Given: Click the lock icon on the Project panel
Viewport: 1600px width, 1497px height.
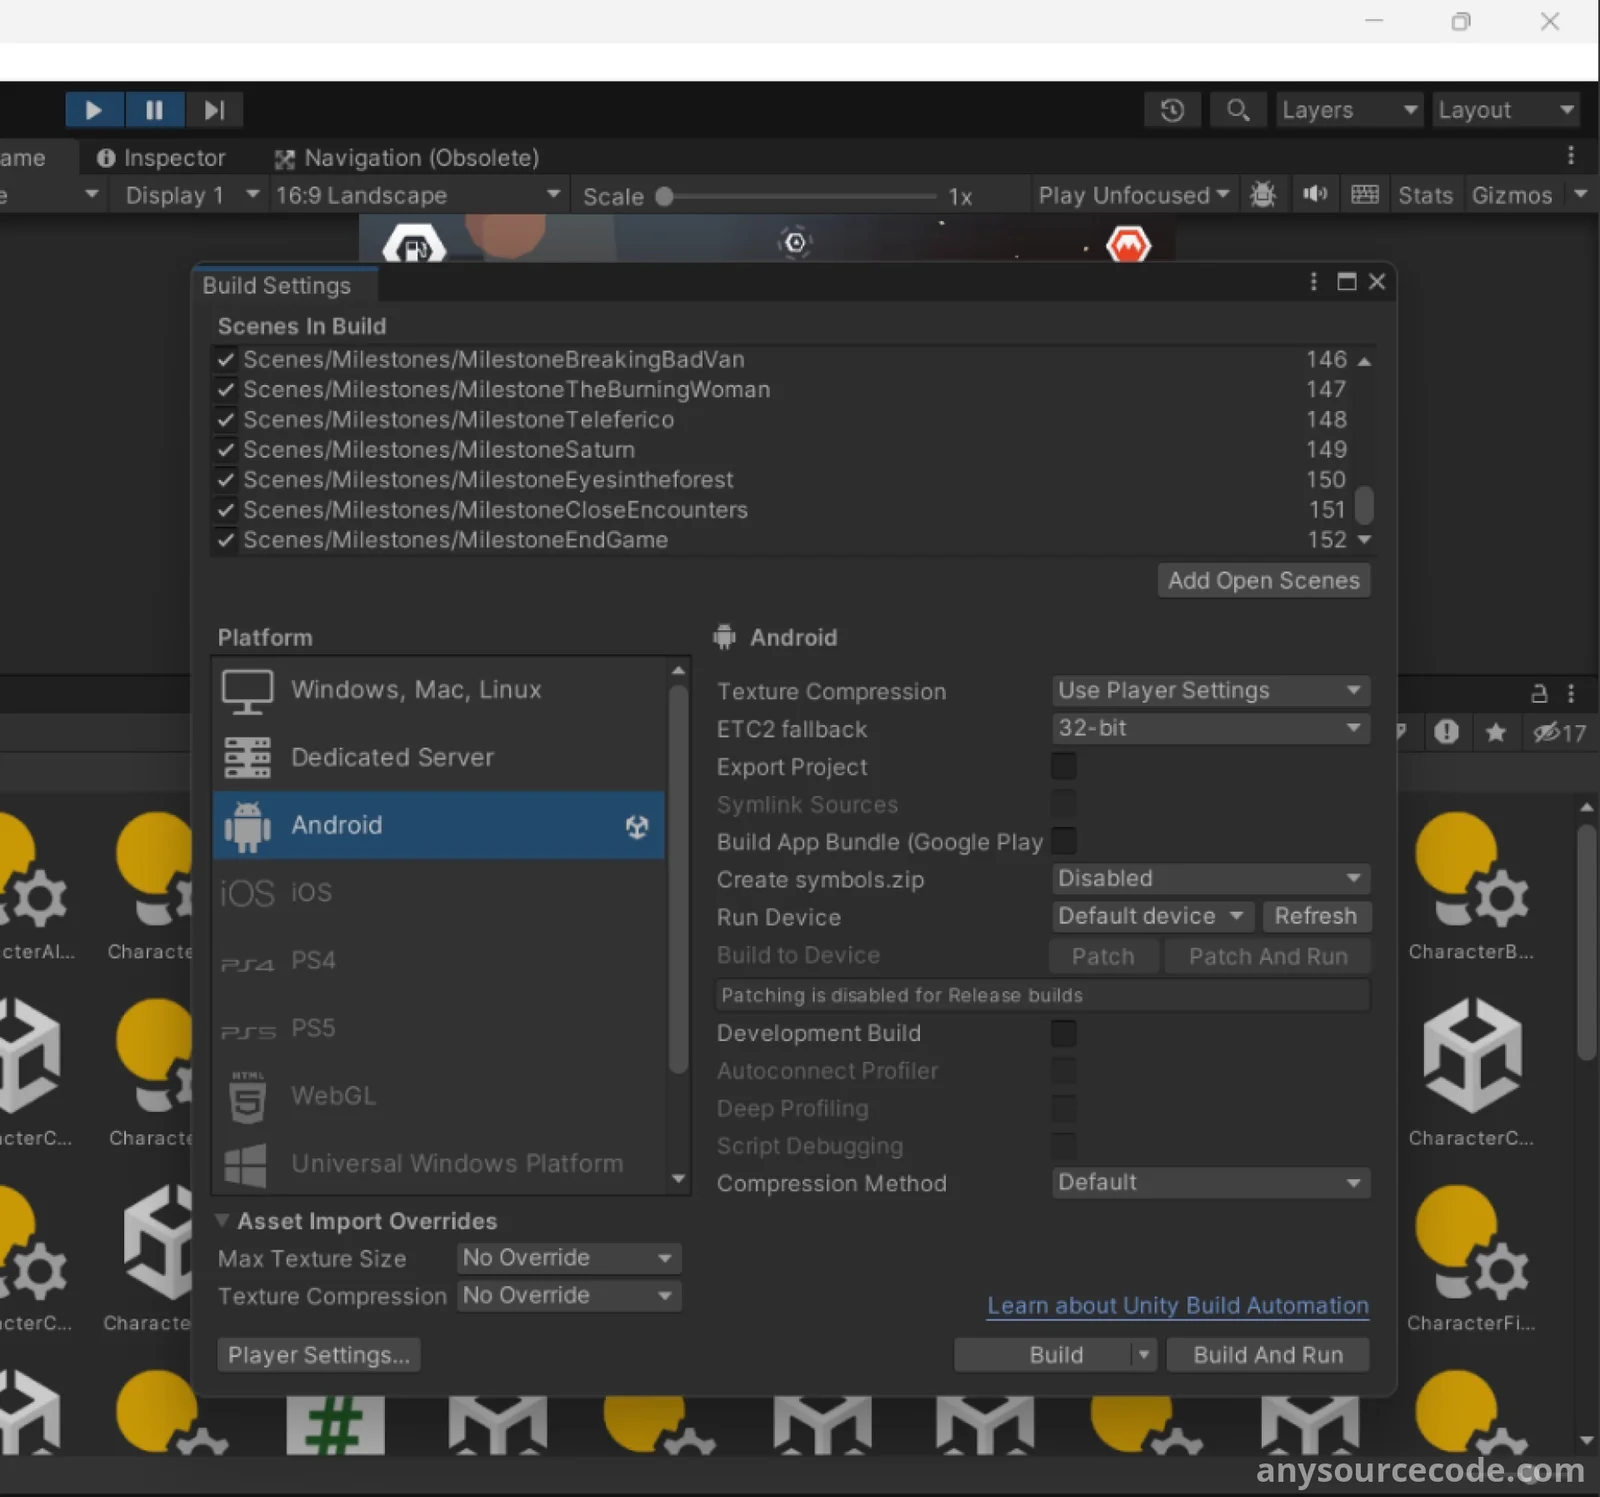Looking at the screenshot, I should 1539,693.
